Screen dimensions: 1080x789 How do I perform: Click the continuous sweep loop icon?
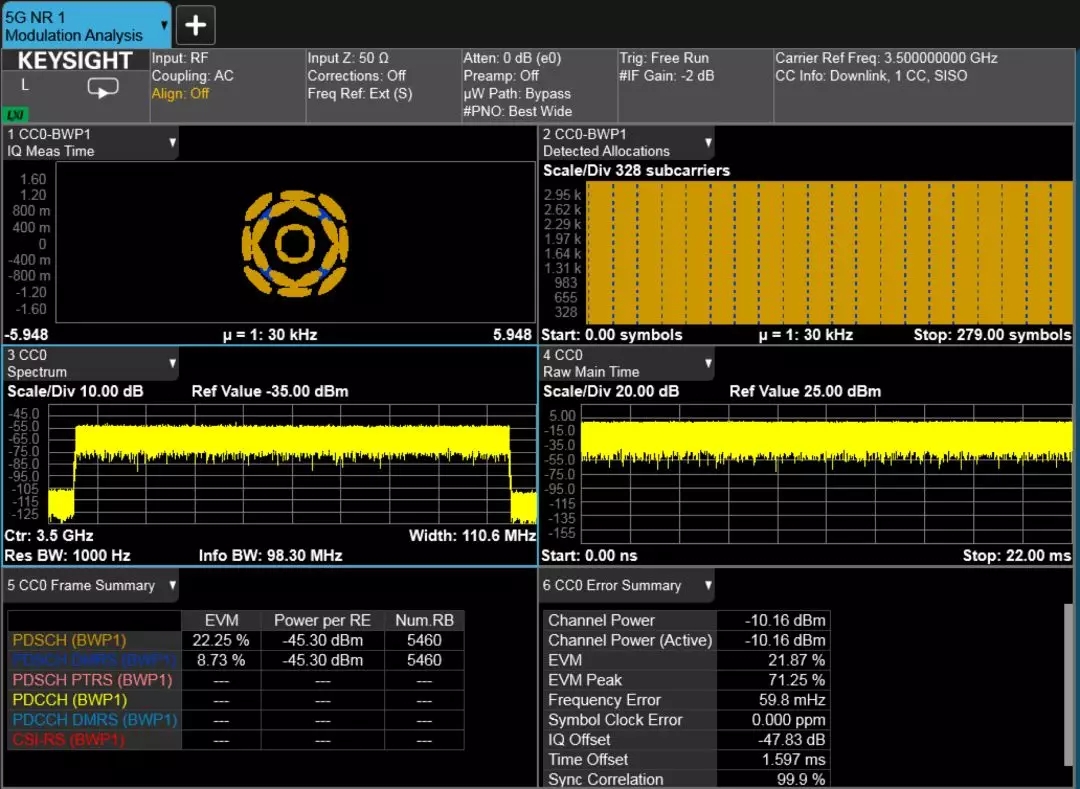(103, 87)
